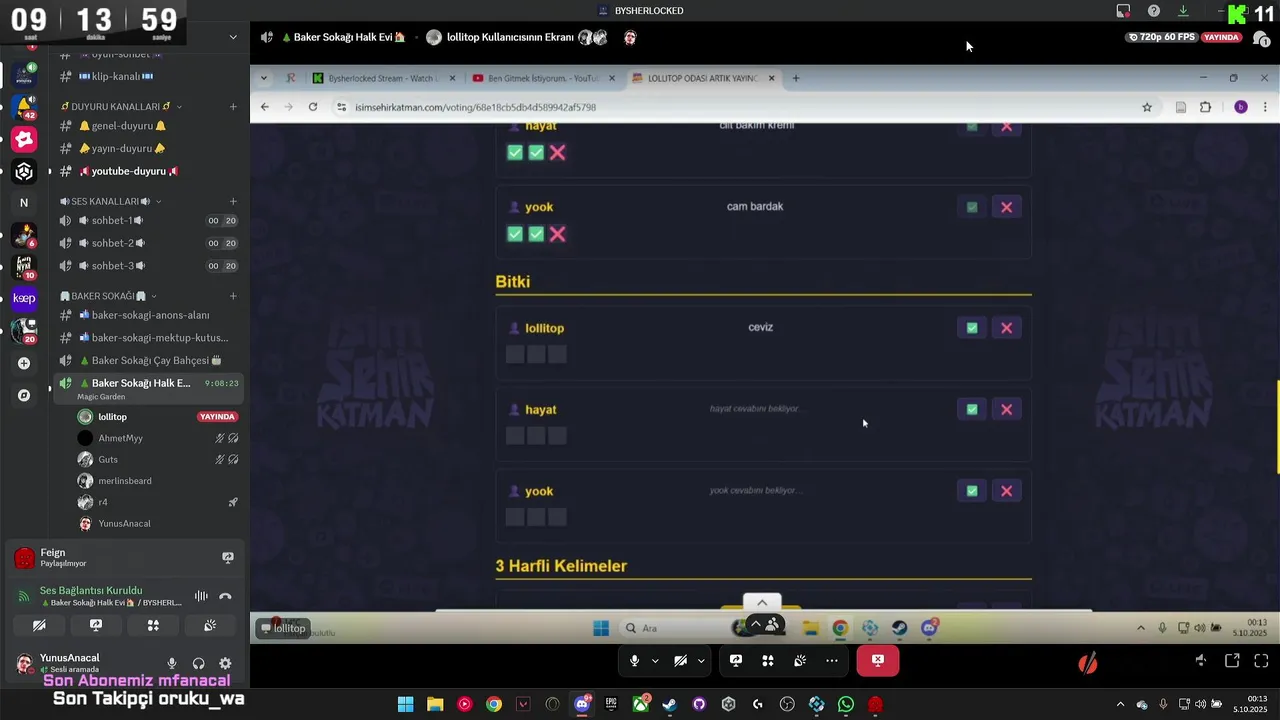
Task: Approve hayat's Bitki answer with the green check
Action: click(972, 409)
